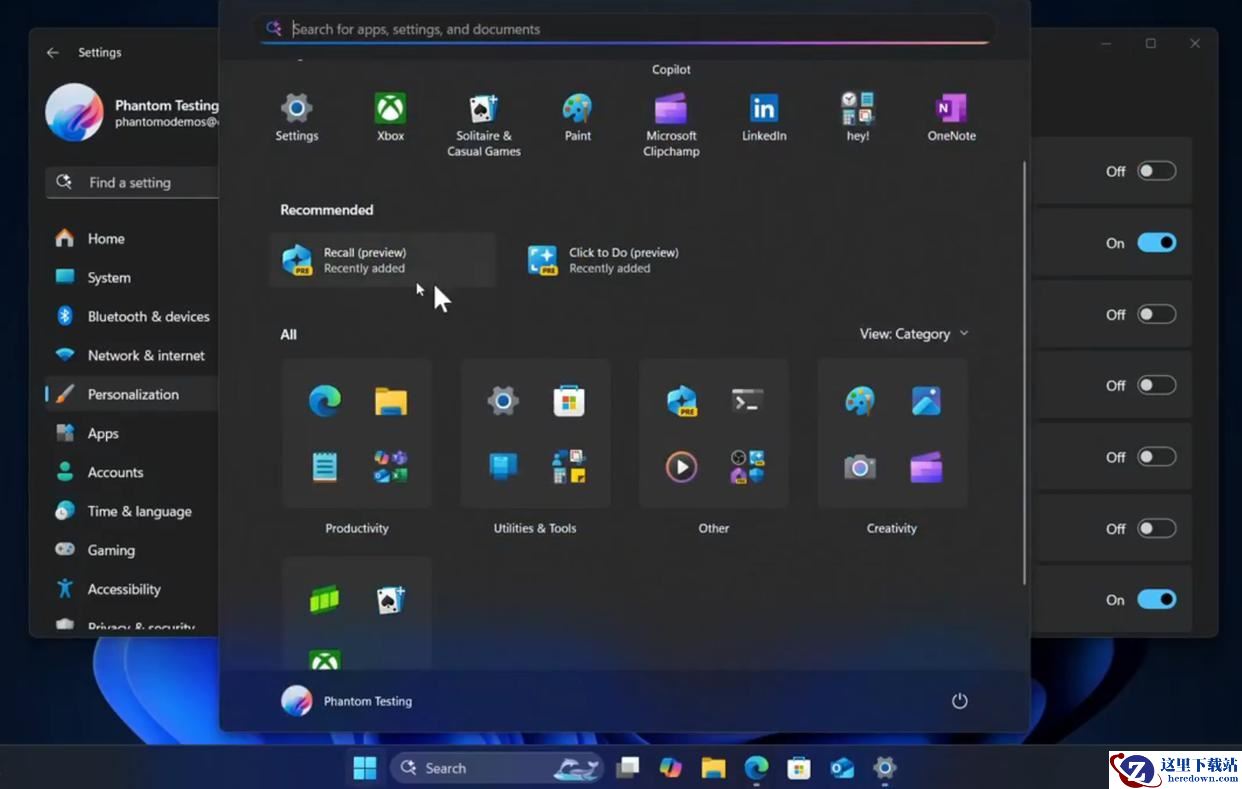Open the hey! pinned folder
Image resolution: width=1242 pixels, height=789 pixels.
click(858, 117)
